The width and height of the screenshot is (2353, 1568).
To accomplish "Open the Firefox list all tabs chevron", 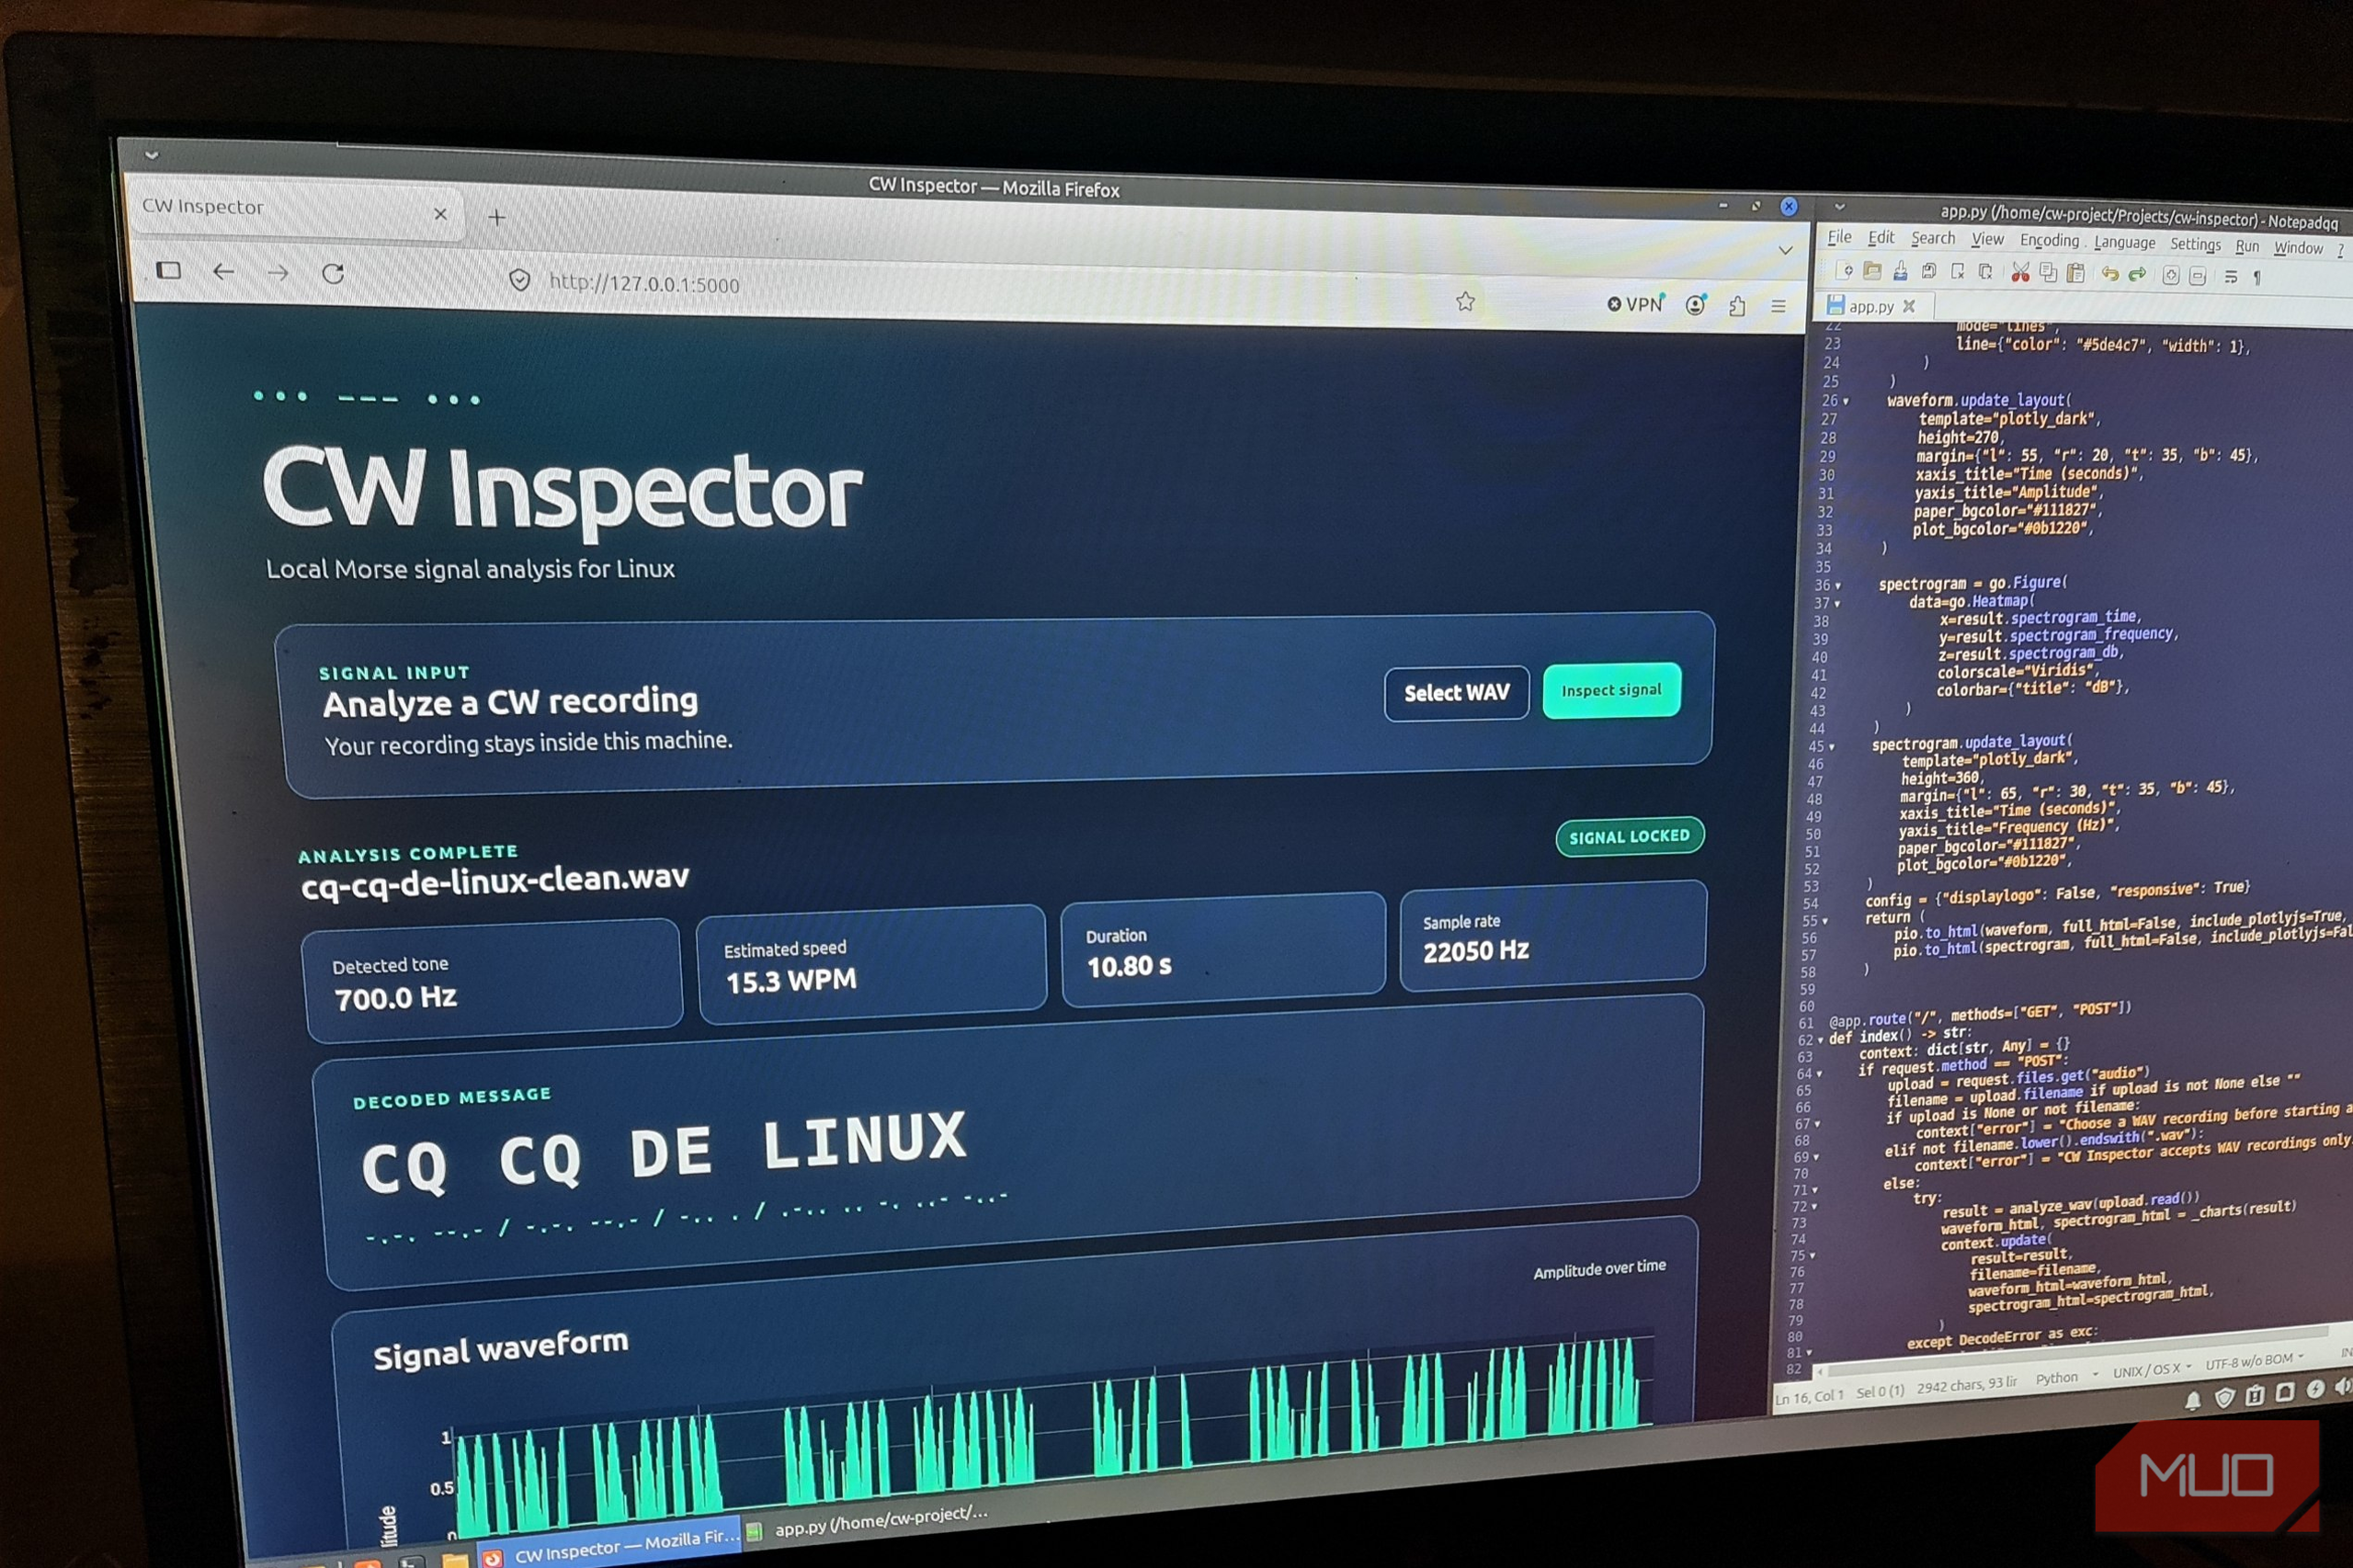I will (1785, 250).
